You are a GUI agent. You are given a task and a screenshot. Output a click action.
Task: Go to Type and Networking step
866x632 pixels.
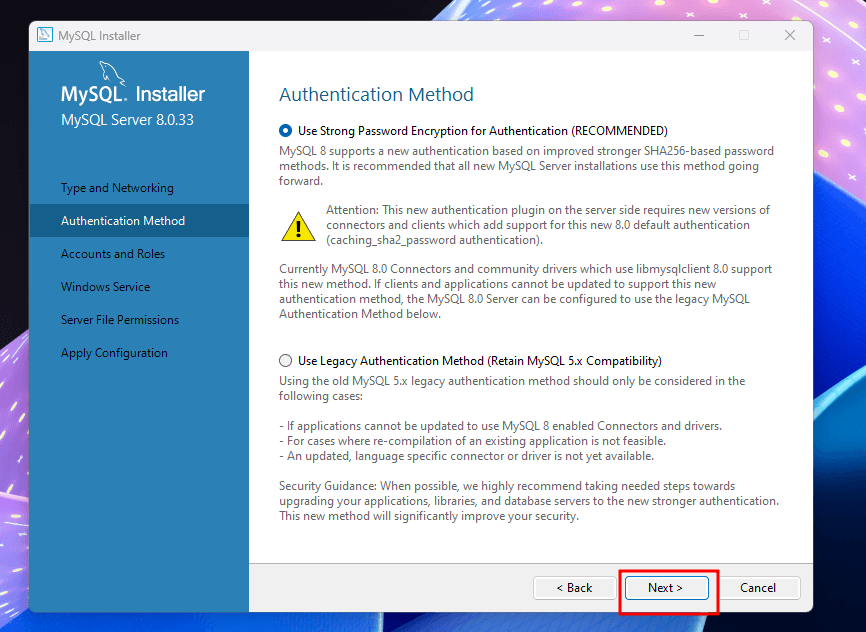click(117, 188)
